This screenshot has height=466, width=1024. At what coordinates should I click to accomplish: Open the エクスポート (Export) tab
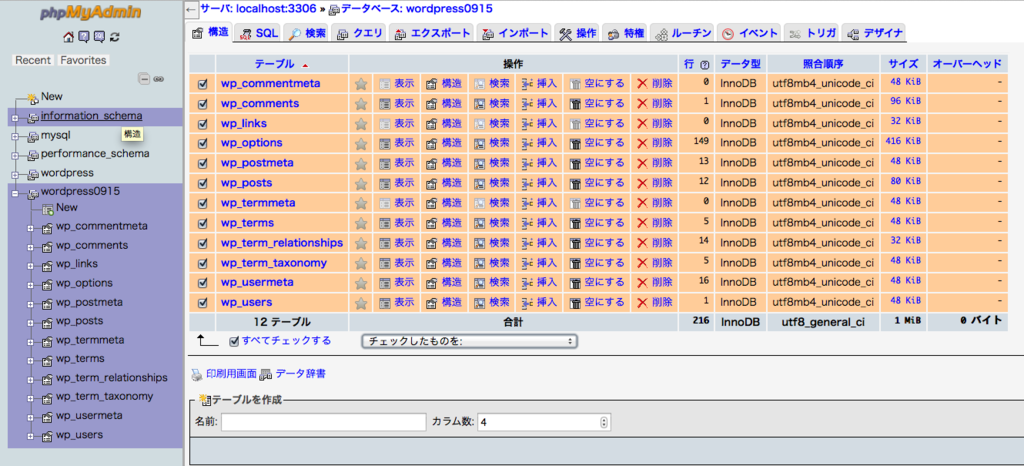(x=432, y=33)
